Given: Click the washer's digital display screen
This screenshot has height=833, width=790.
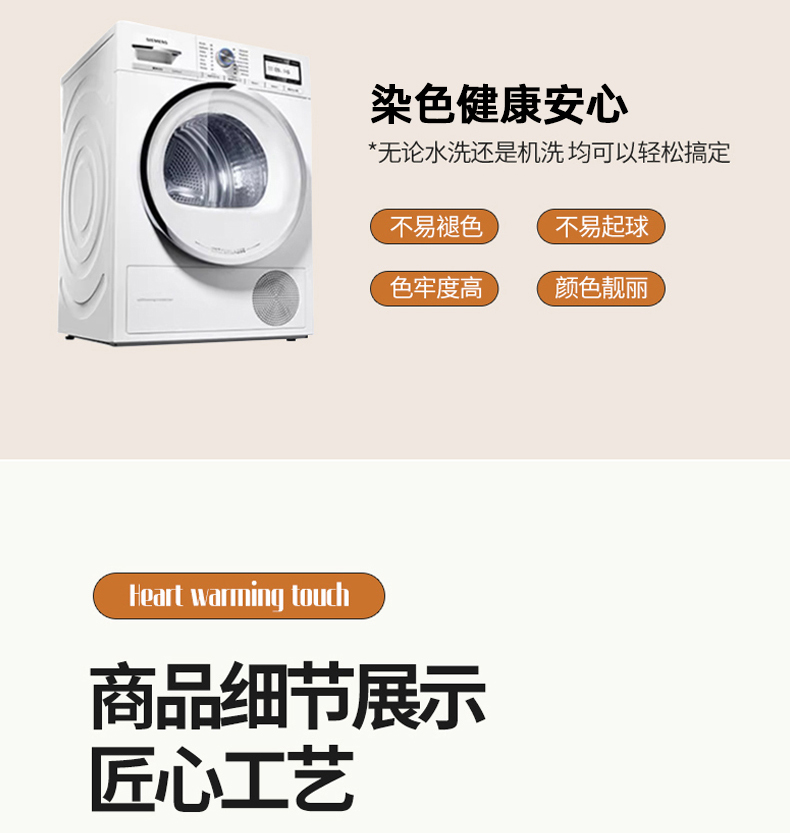Looking at the screenshot, I should [282, 69].
